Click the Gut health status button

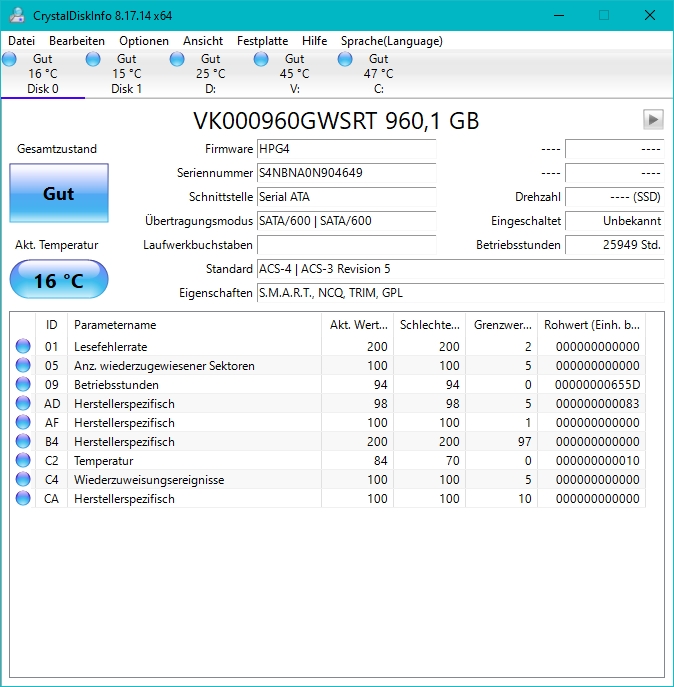click(x=59, y=193)
